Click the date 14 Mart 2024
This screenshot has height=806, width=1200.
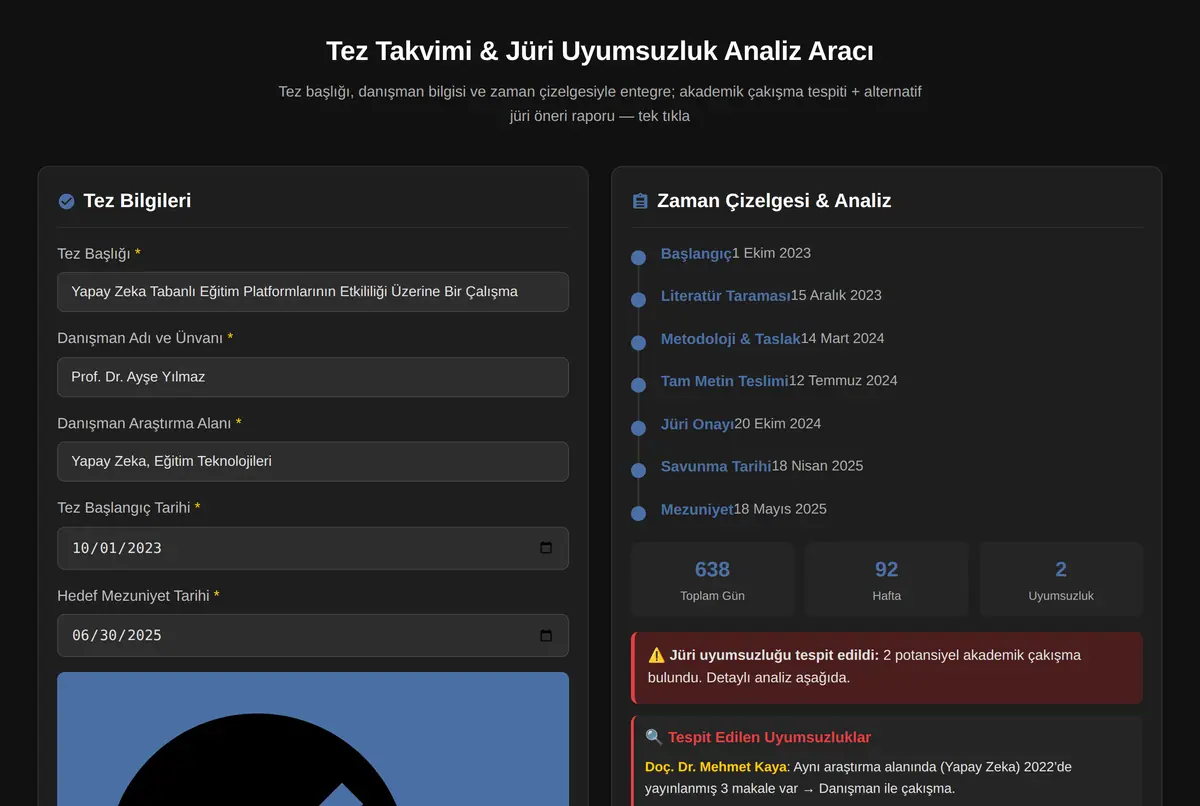coord(843,338)
